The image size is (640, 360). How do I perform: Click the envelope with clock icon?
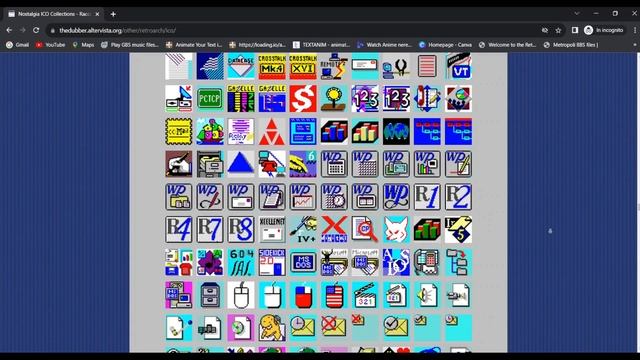(303, 327)
